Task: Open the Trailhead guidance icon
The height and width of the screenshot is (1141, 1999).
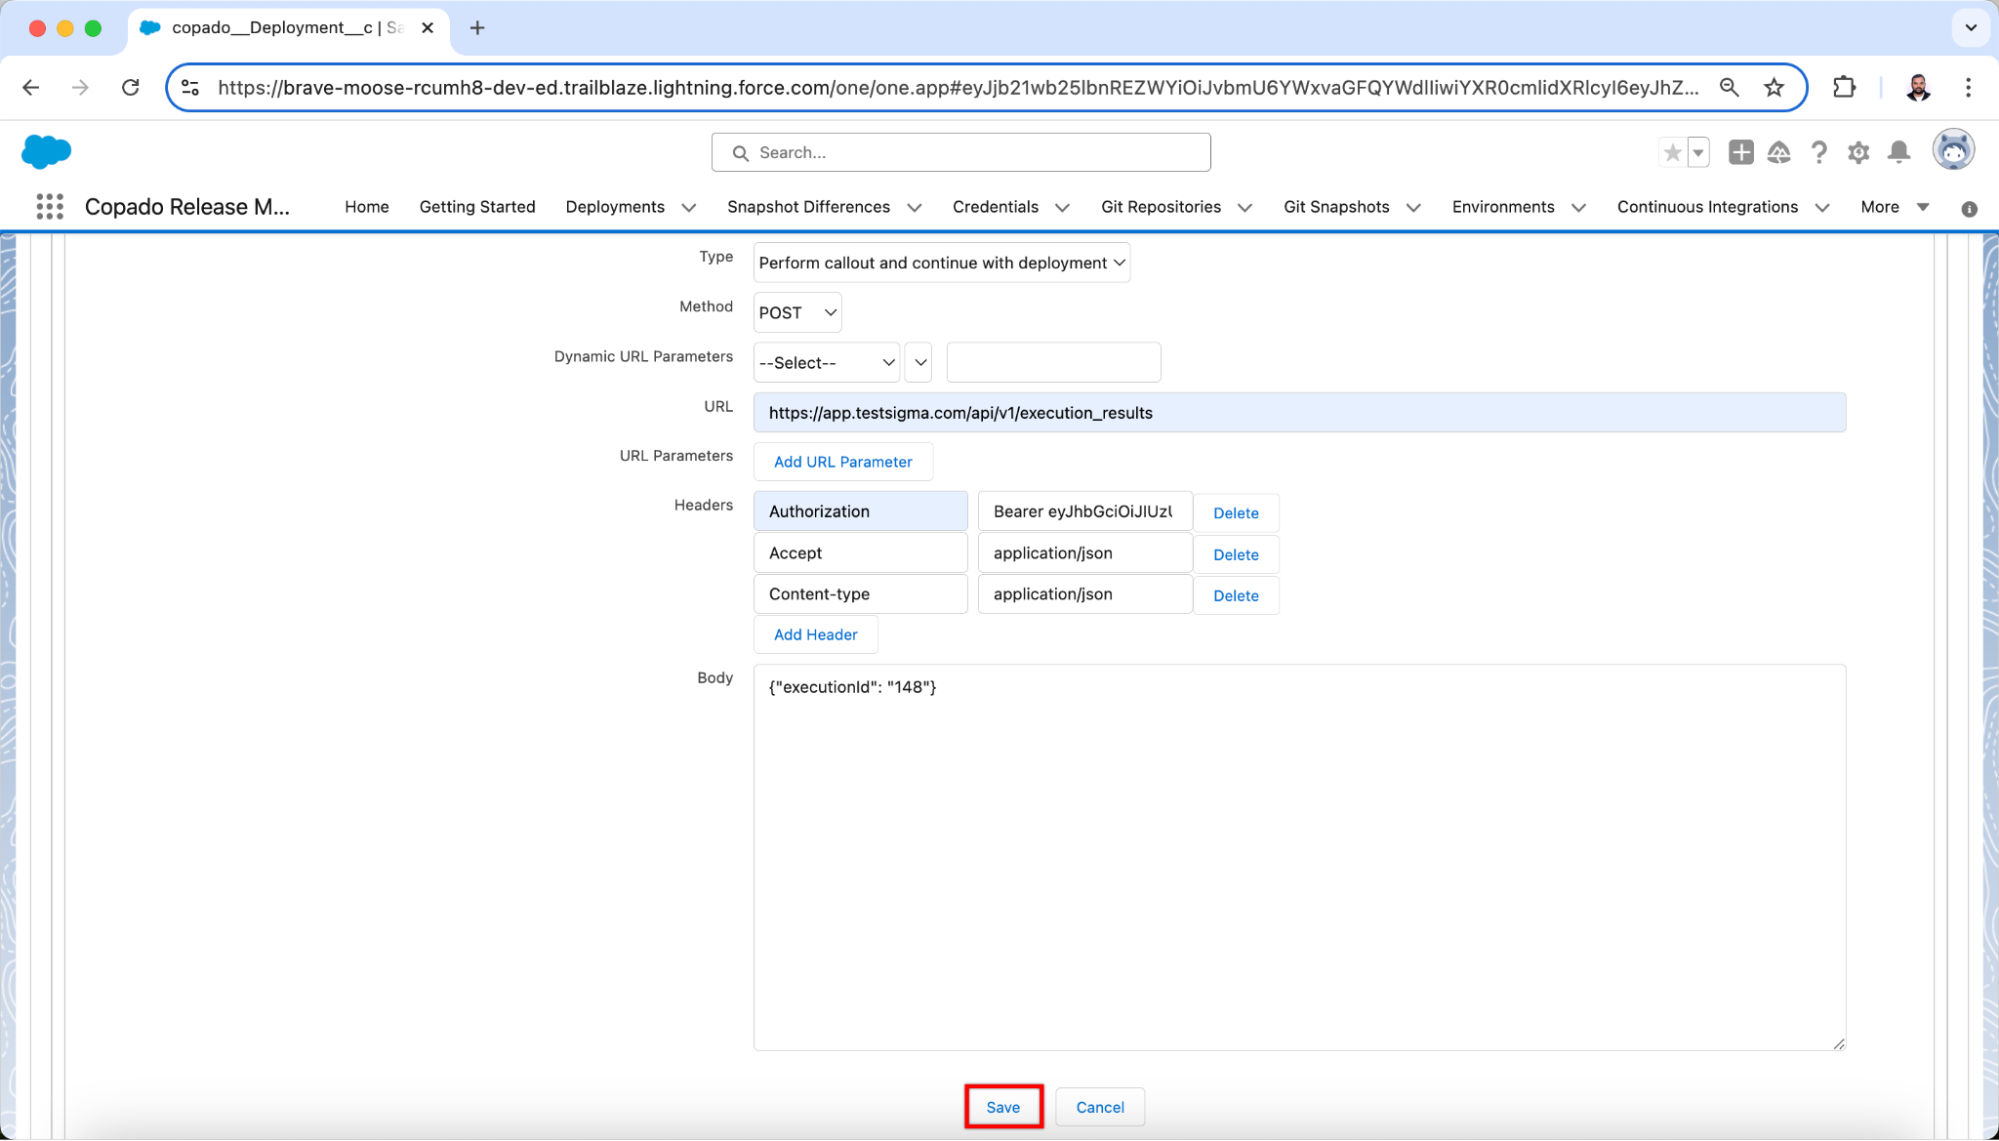Action: point(1779,152)
